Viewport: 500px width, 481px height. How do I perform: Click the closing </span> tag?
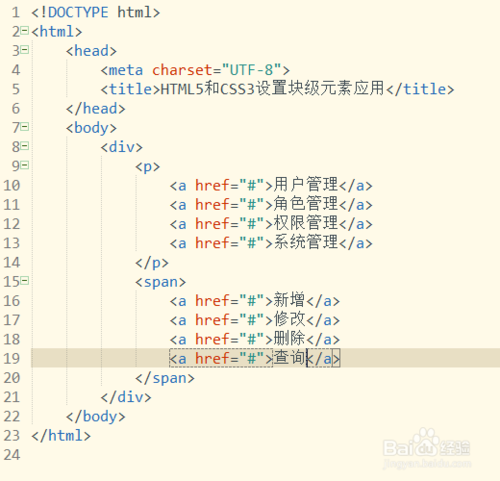click(165, 378)
